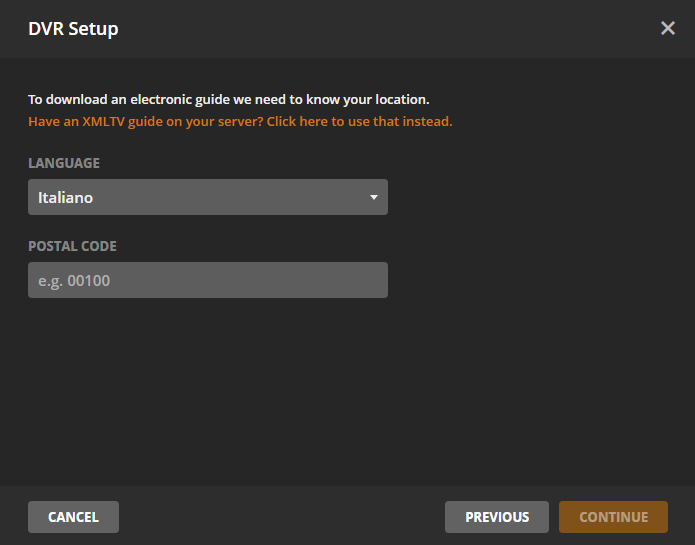Open the Language dropdown showing Italiano
The width and height of the screenshot is (695, 545).
(x=208, y=197)
